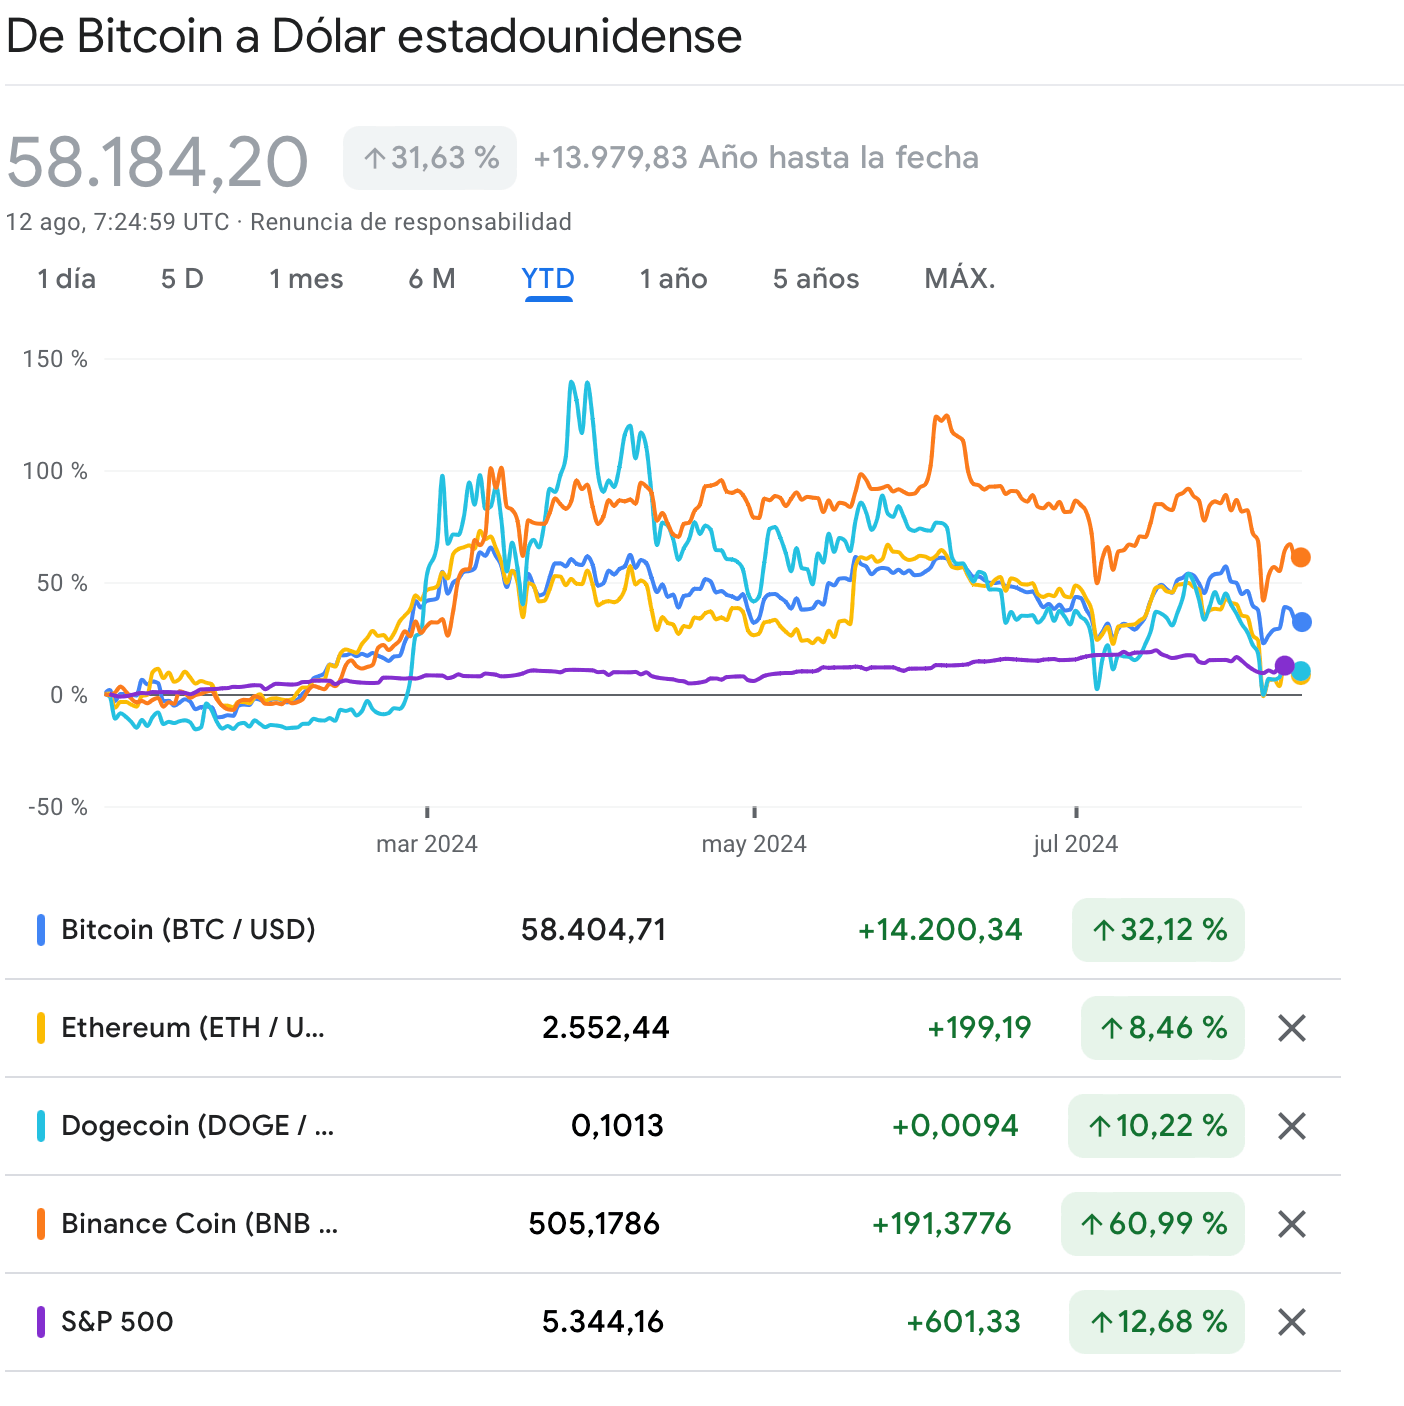Click S&P 500's 12,68 % change badge
This screenshot has width=1404, height=1406.
coord(1157,1322)
